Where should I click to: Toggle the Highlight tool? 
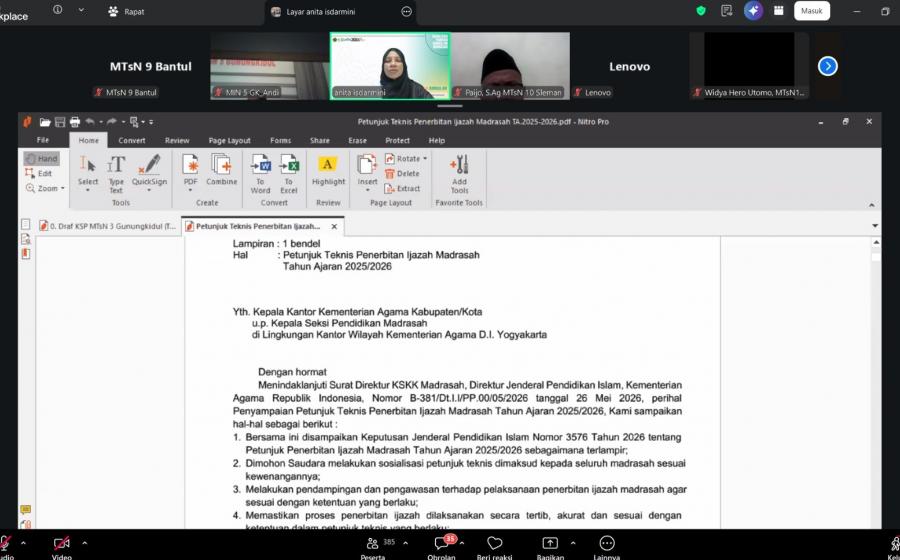tap(328, 170)
